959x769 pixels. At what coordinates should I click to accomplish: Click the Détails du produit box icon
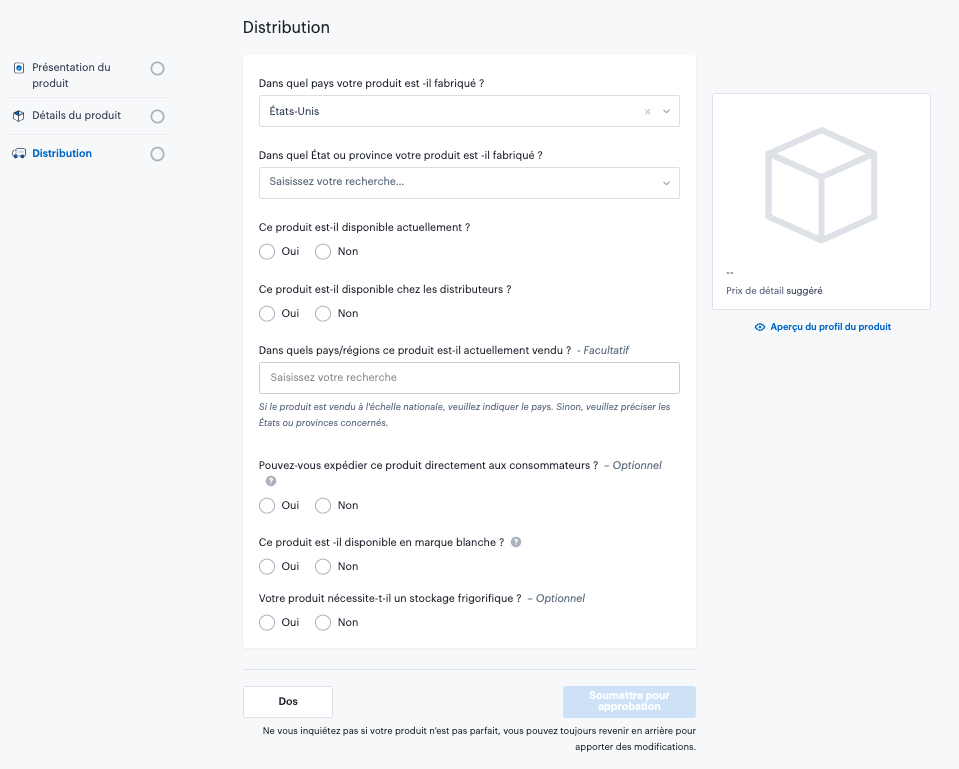18,116
